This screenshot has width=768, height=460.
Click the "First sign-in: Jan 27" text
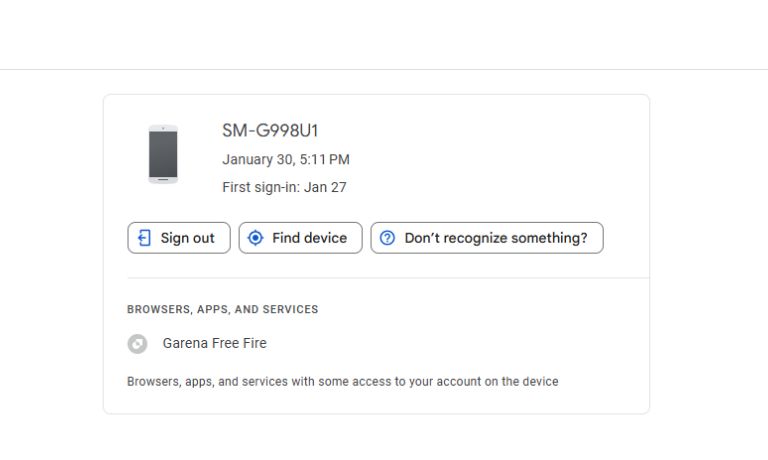(284, 187)
